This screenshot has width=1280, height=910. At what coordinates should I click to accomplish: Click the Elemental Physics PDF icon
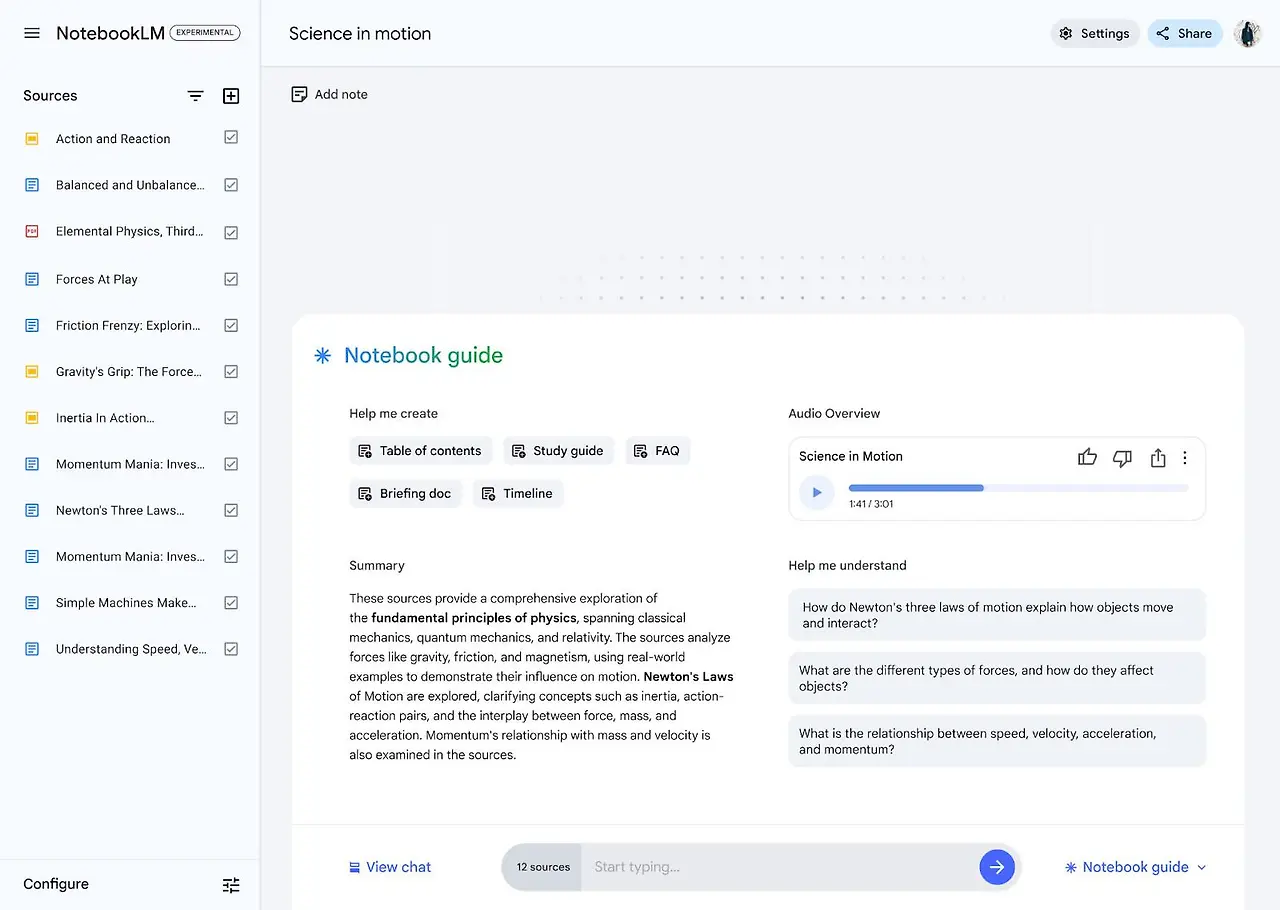pyautogui.click(x=32, y=231)
